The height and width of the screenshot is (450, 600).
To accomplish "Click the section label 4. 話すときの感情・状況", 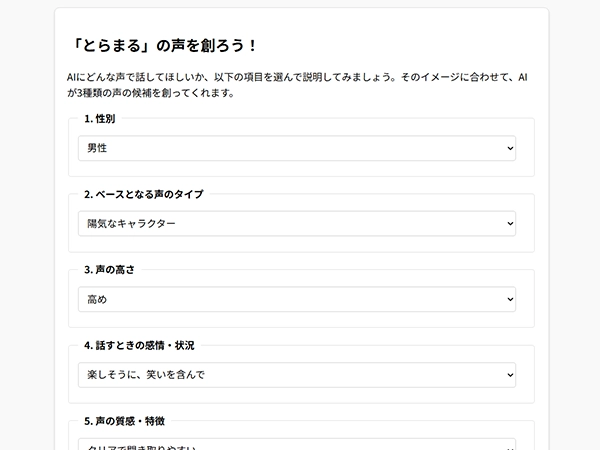I will click(139, 345).
